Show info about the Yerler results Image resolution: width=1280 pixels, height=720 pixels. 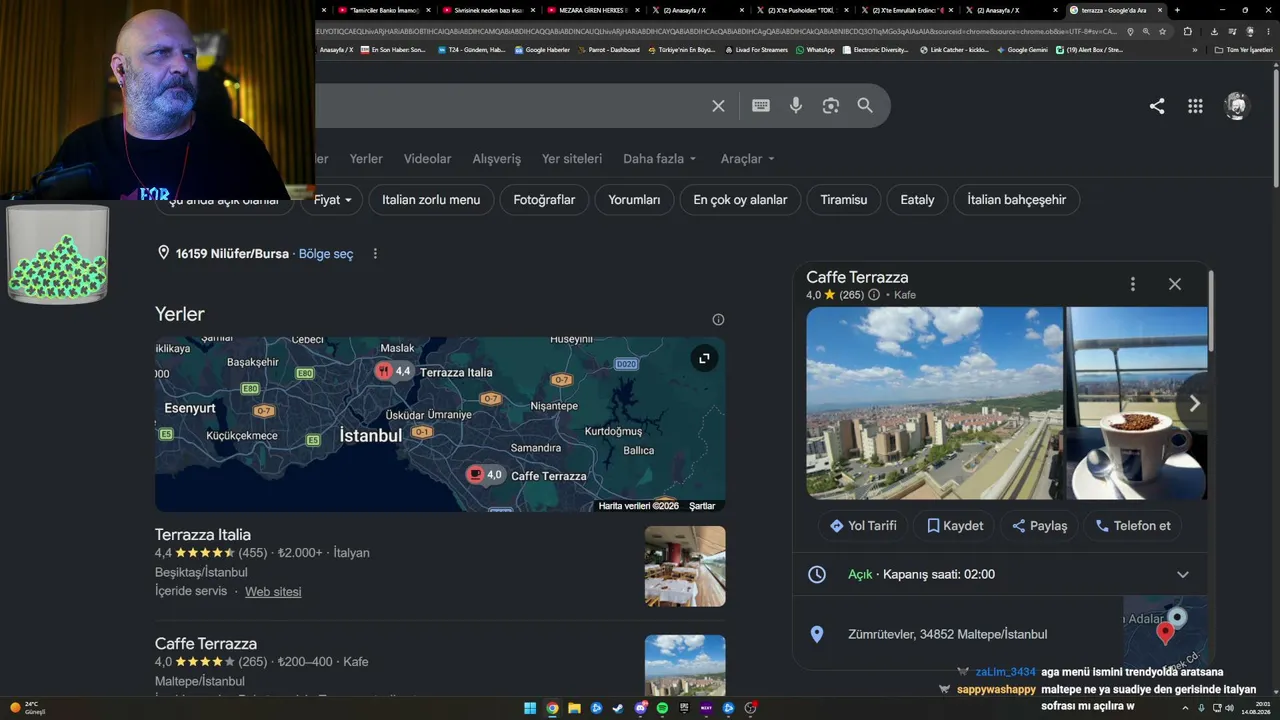(x=718, y=320)
